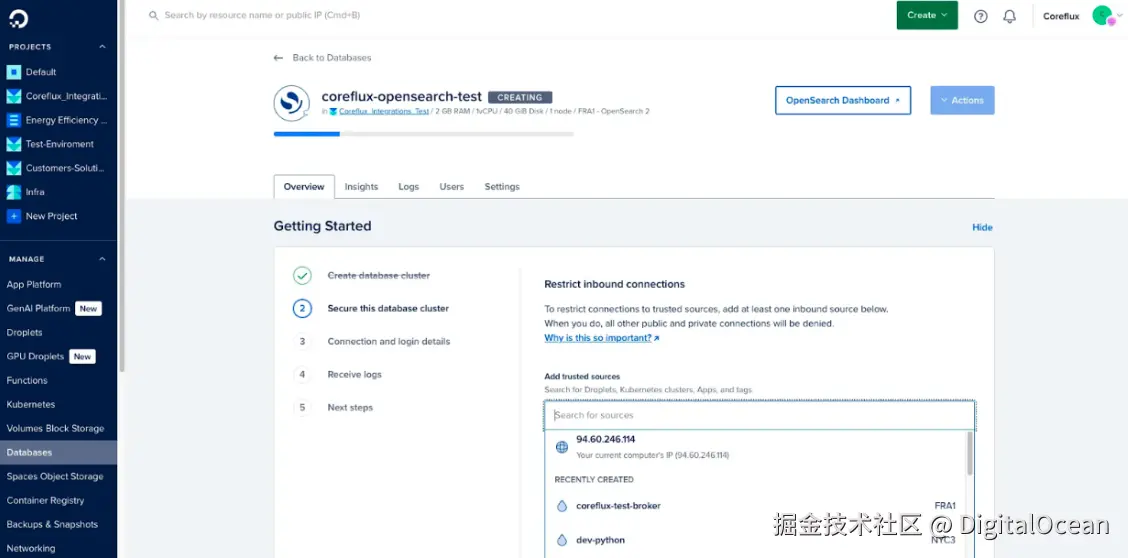The height and width of the screenshot is (558, 1128).
Task: Click the DigitalOcean logo icon
Action: tap(18, 19)
